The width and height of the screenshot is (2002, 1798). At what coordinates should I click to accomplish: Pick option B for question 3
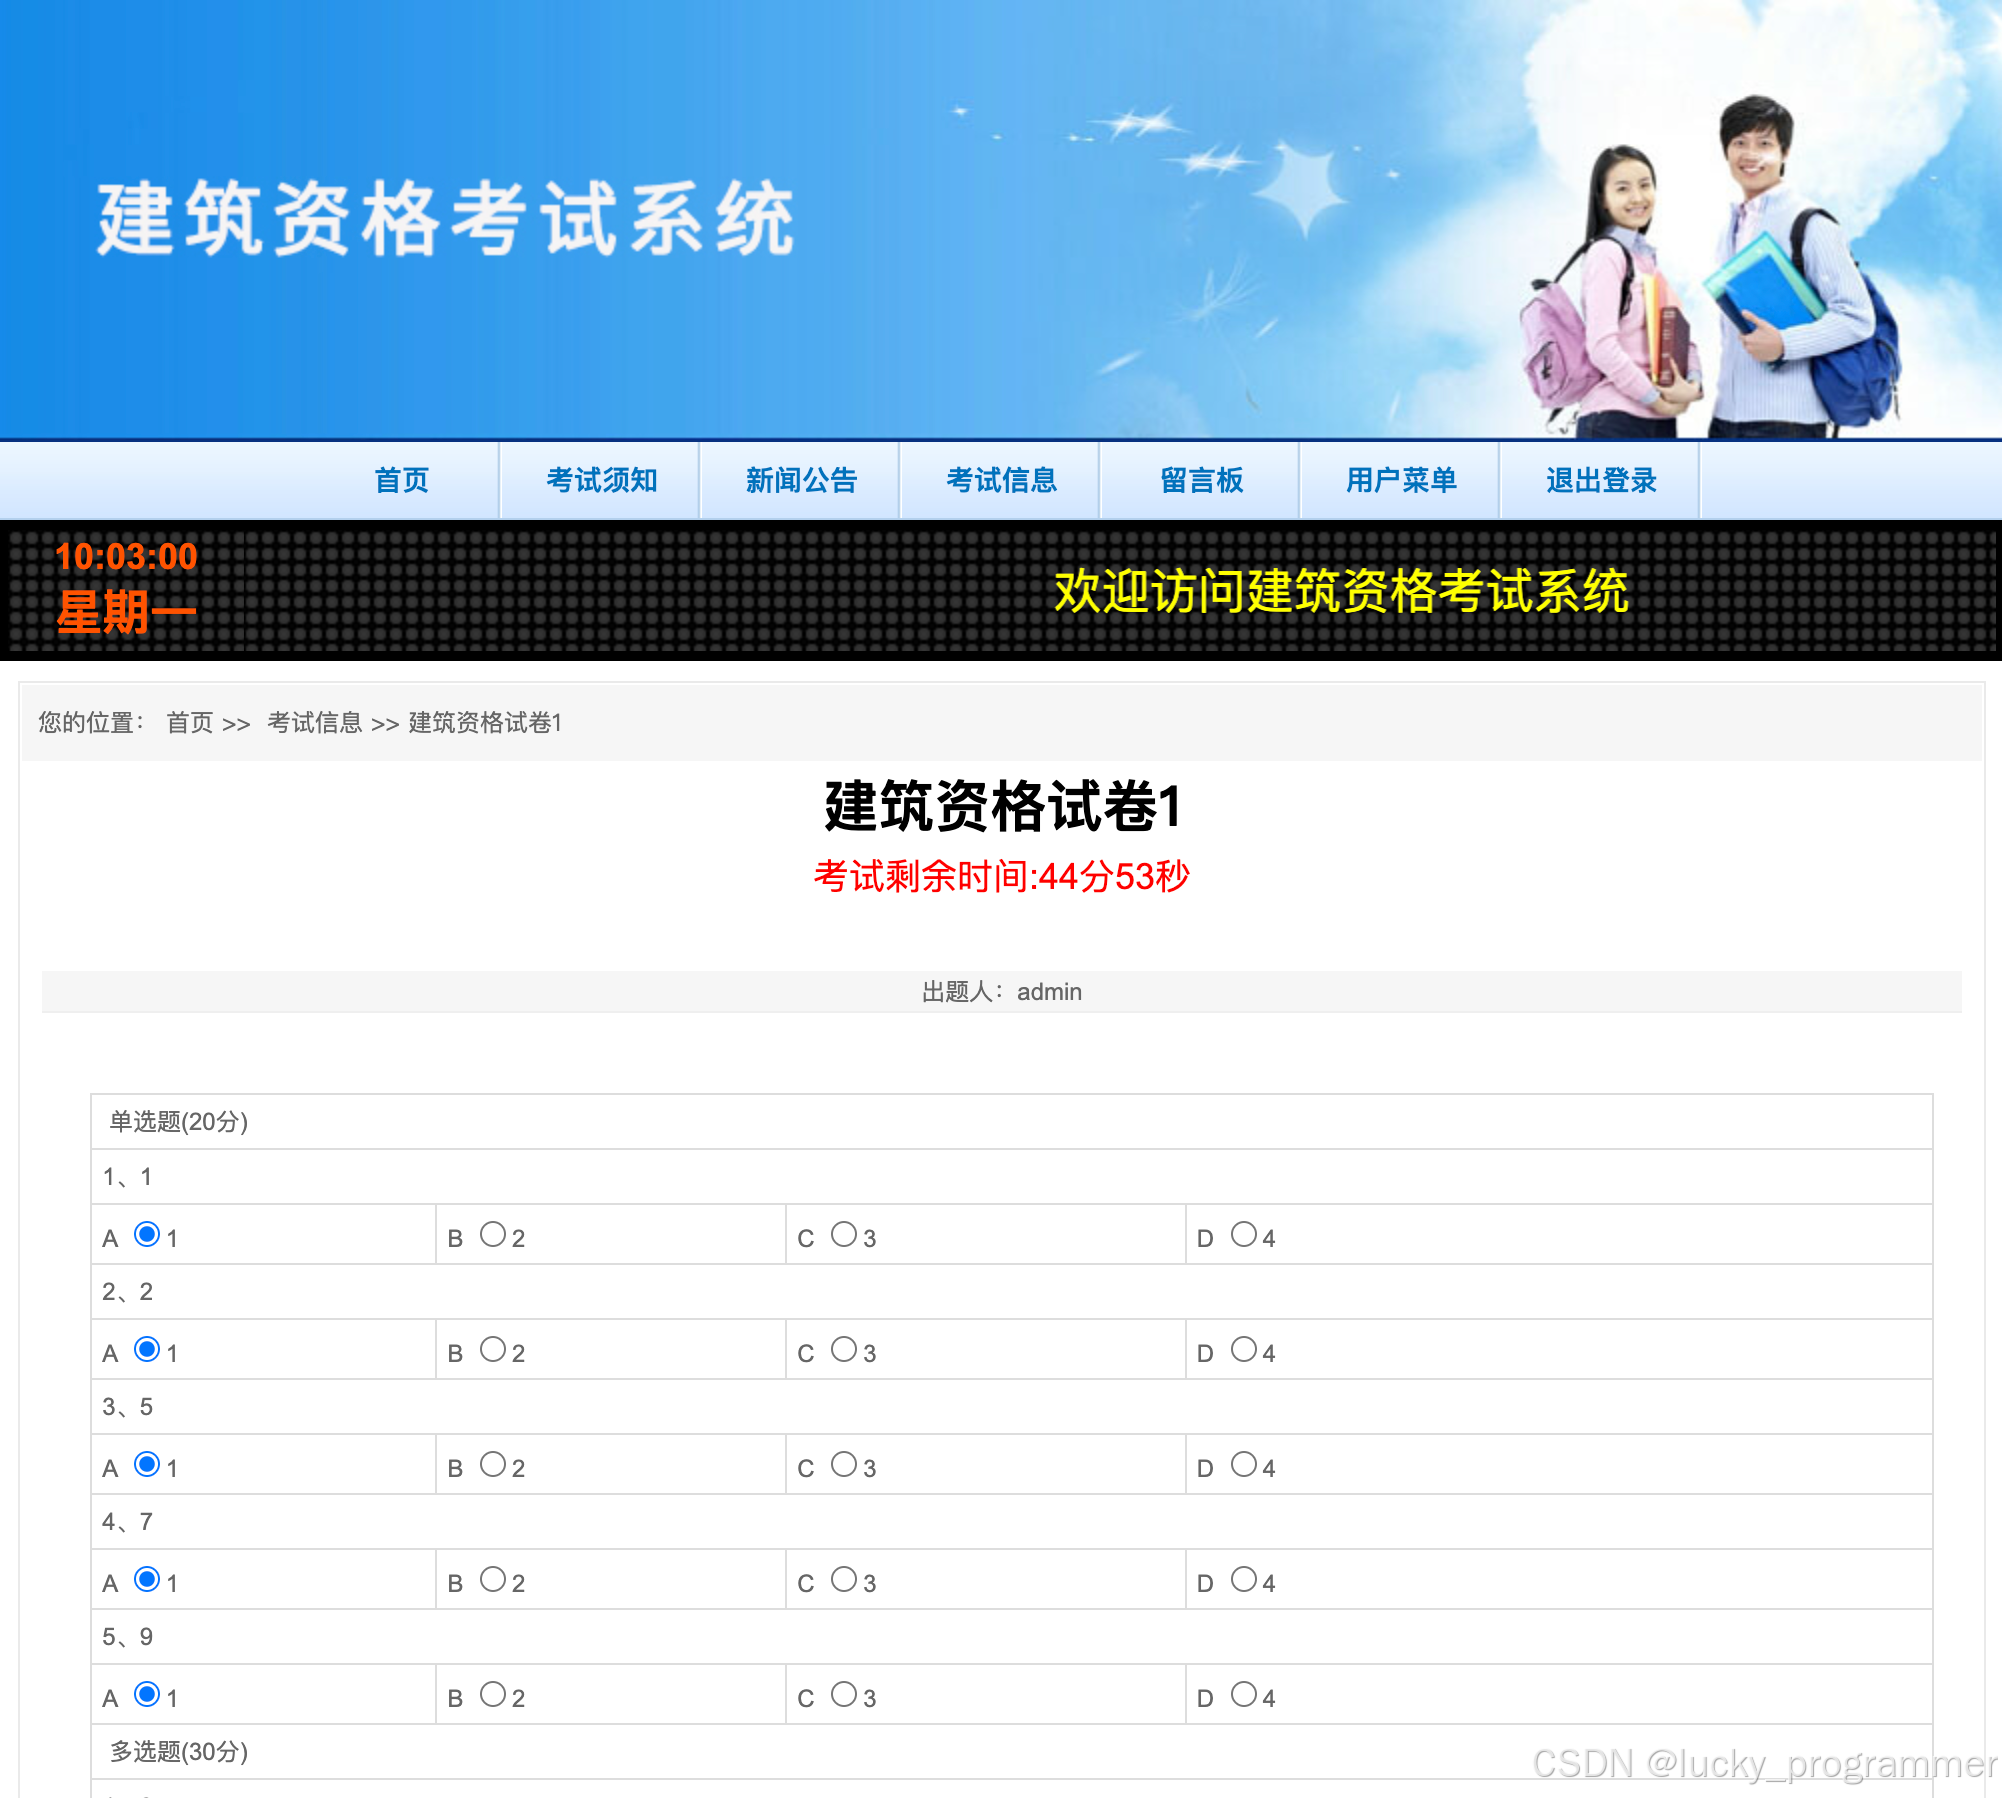pyautogui.click(x=492, y=1465)
